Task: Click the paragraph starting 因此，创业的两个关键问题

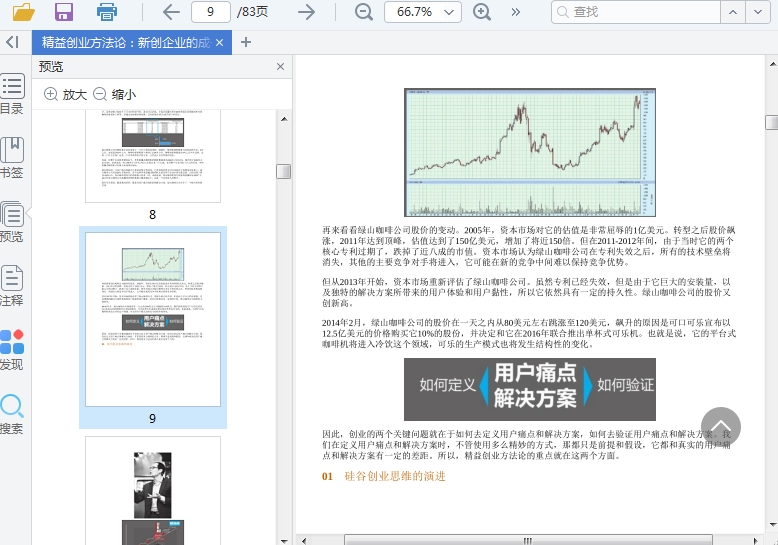Action: 526,444
